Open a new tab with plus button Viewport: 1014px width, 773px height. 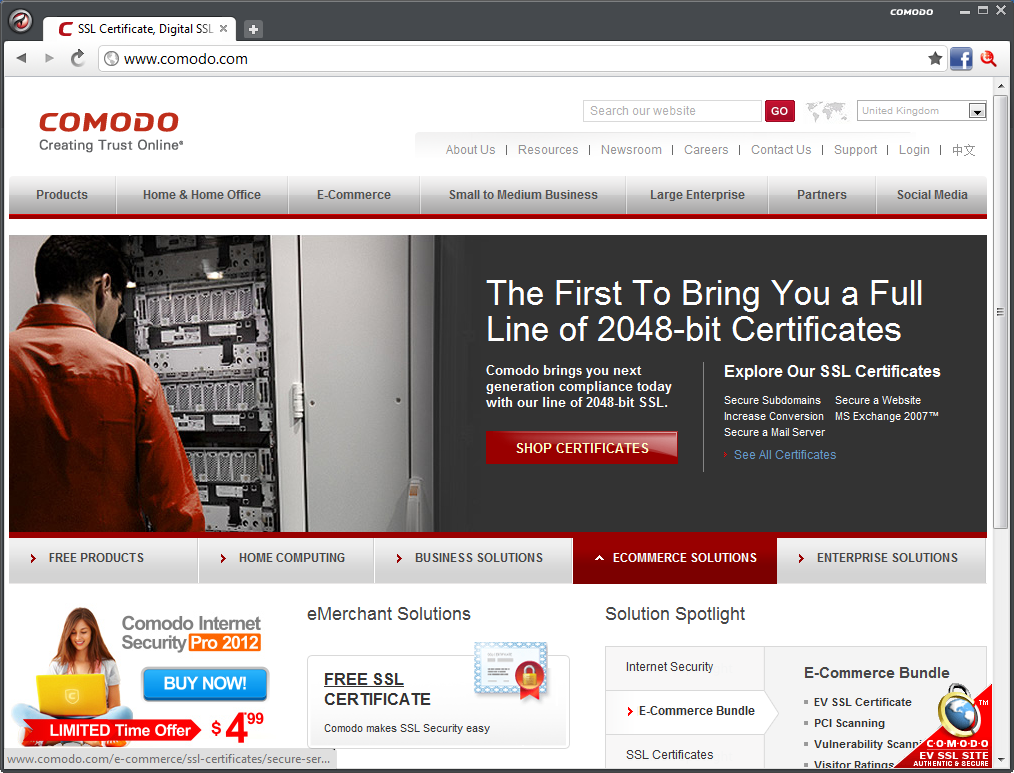[x=254, y=29]
